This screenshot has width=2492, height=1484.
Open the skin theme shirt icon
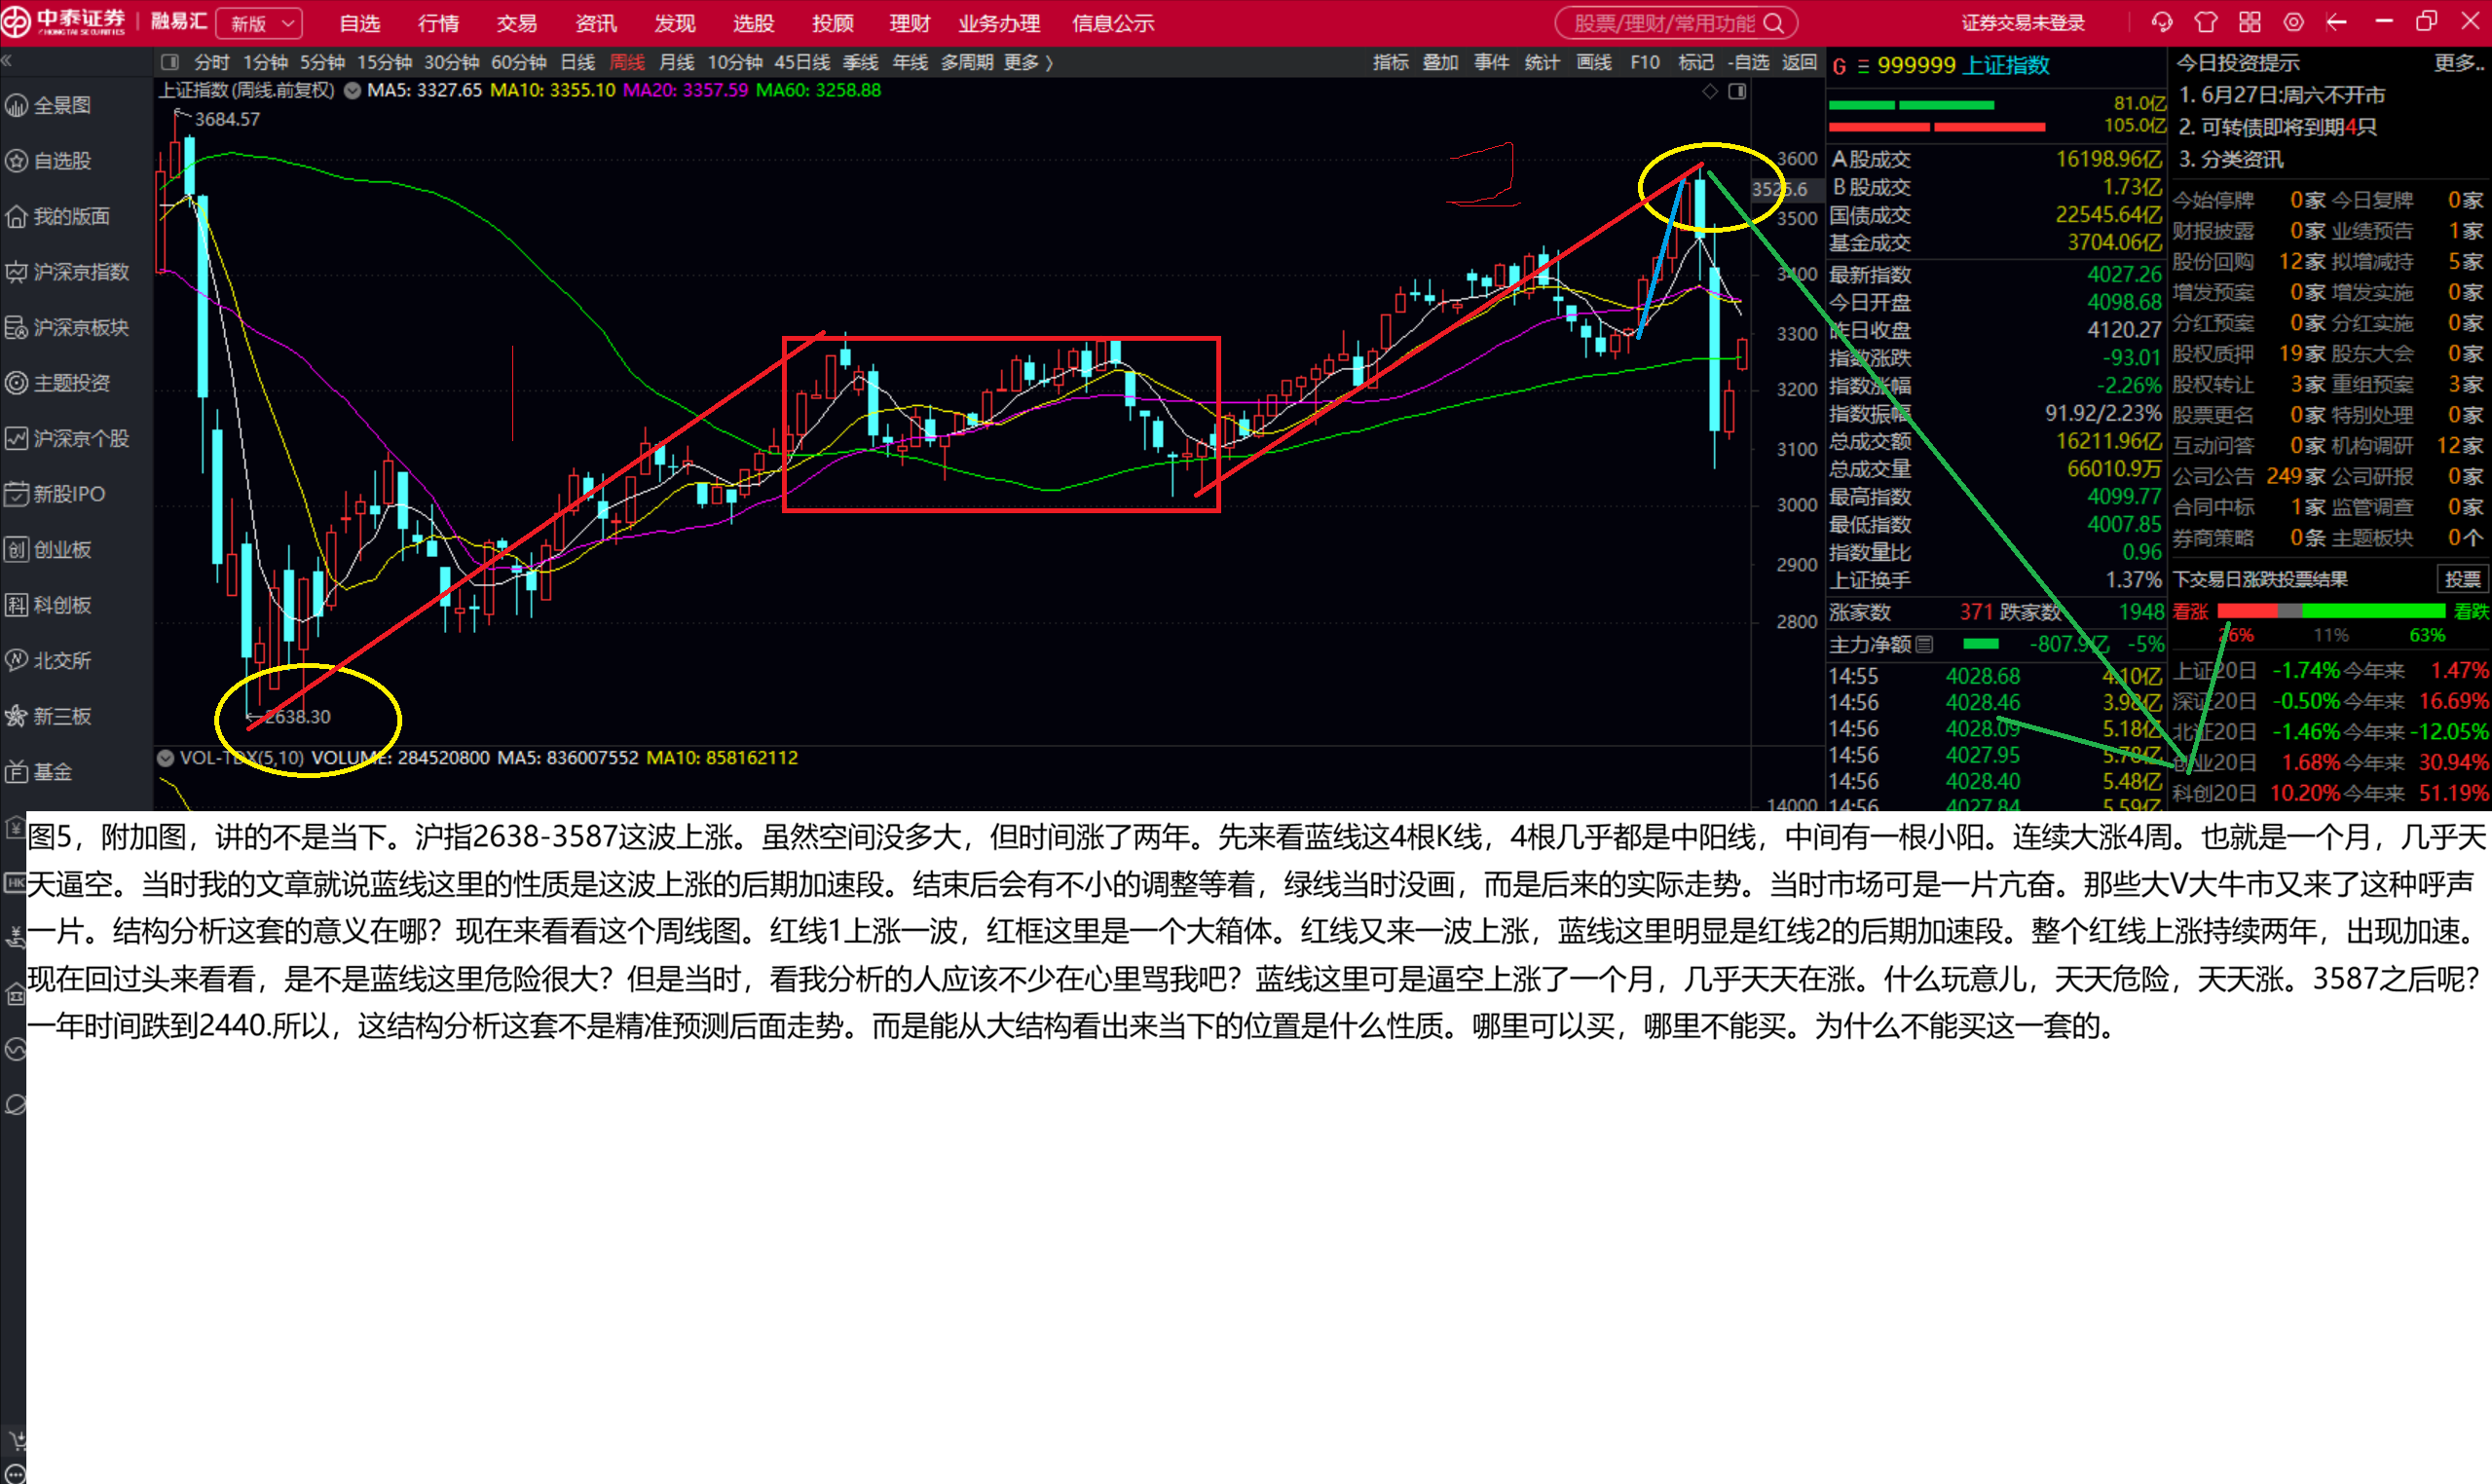pos(2206,22)
